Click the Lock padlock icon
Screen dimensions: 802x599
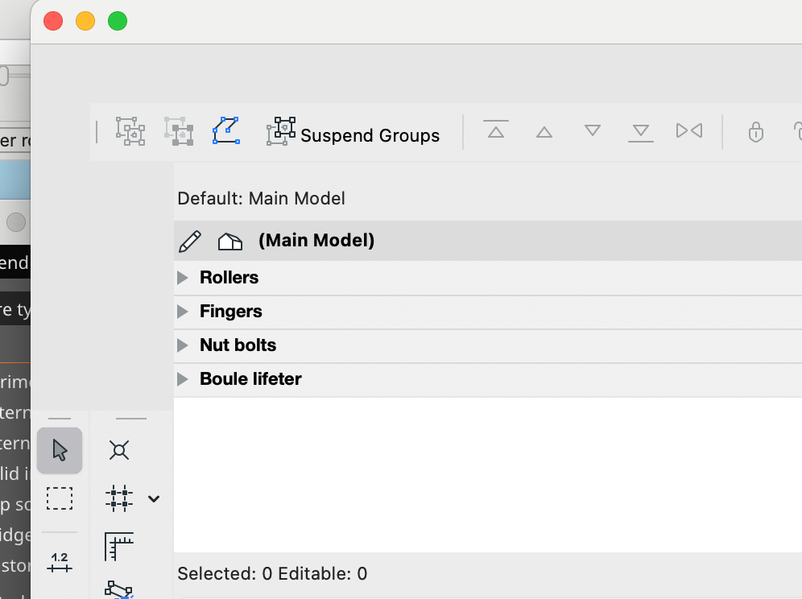(756, 132)
